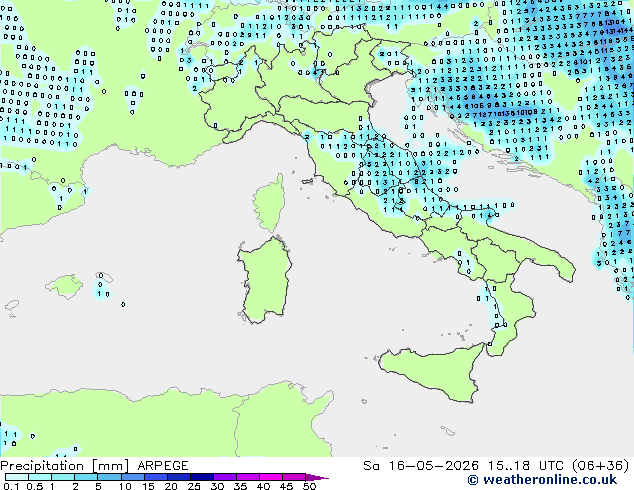Click the over-50 mm arrow legend tip
The width and height of the screenshot is (634, 490).
point(317,477)
